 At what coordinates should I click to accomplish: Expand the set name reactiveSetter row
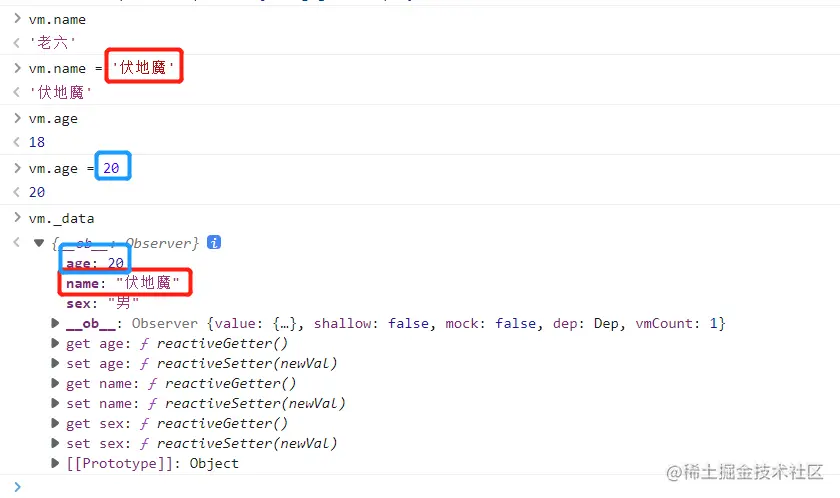click(x=55, y=403)
